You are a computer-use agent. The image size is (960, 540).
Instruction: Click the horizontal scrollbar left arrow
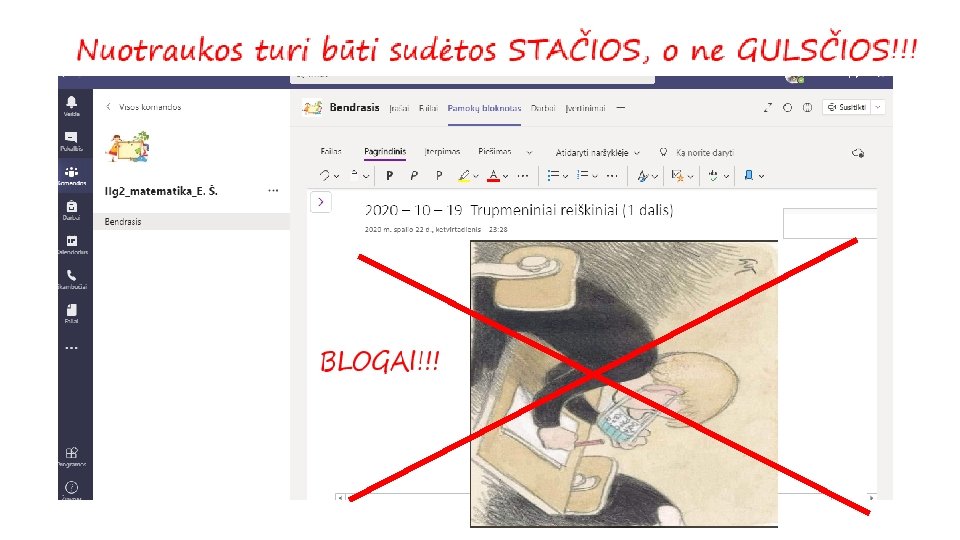[x=340, y=498]
